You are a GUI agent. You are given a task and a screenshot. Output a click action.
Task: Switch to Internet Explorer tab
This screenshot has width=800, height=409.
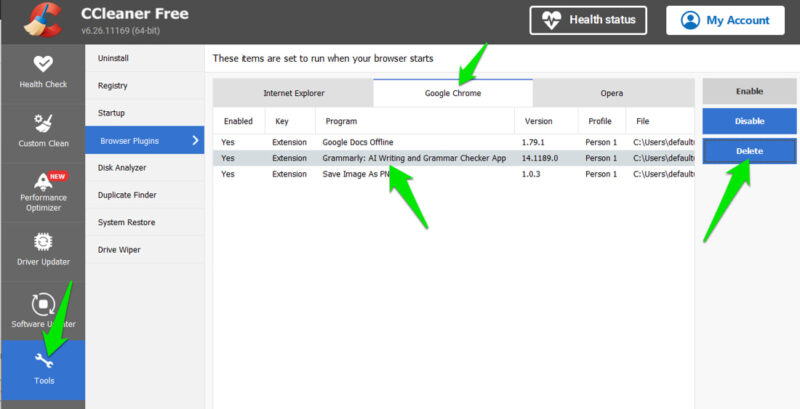coord(293,93)
